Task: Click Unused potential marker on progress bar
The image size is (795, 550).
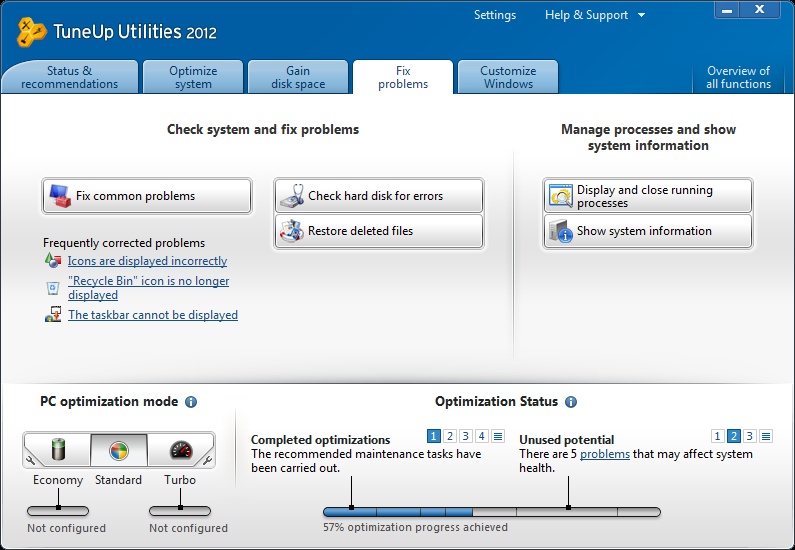Action: pos(568,507)
